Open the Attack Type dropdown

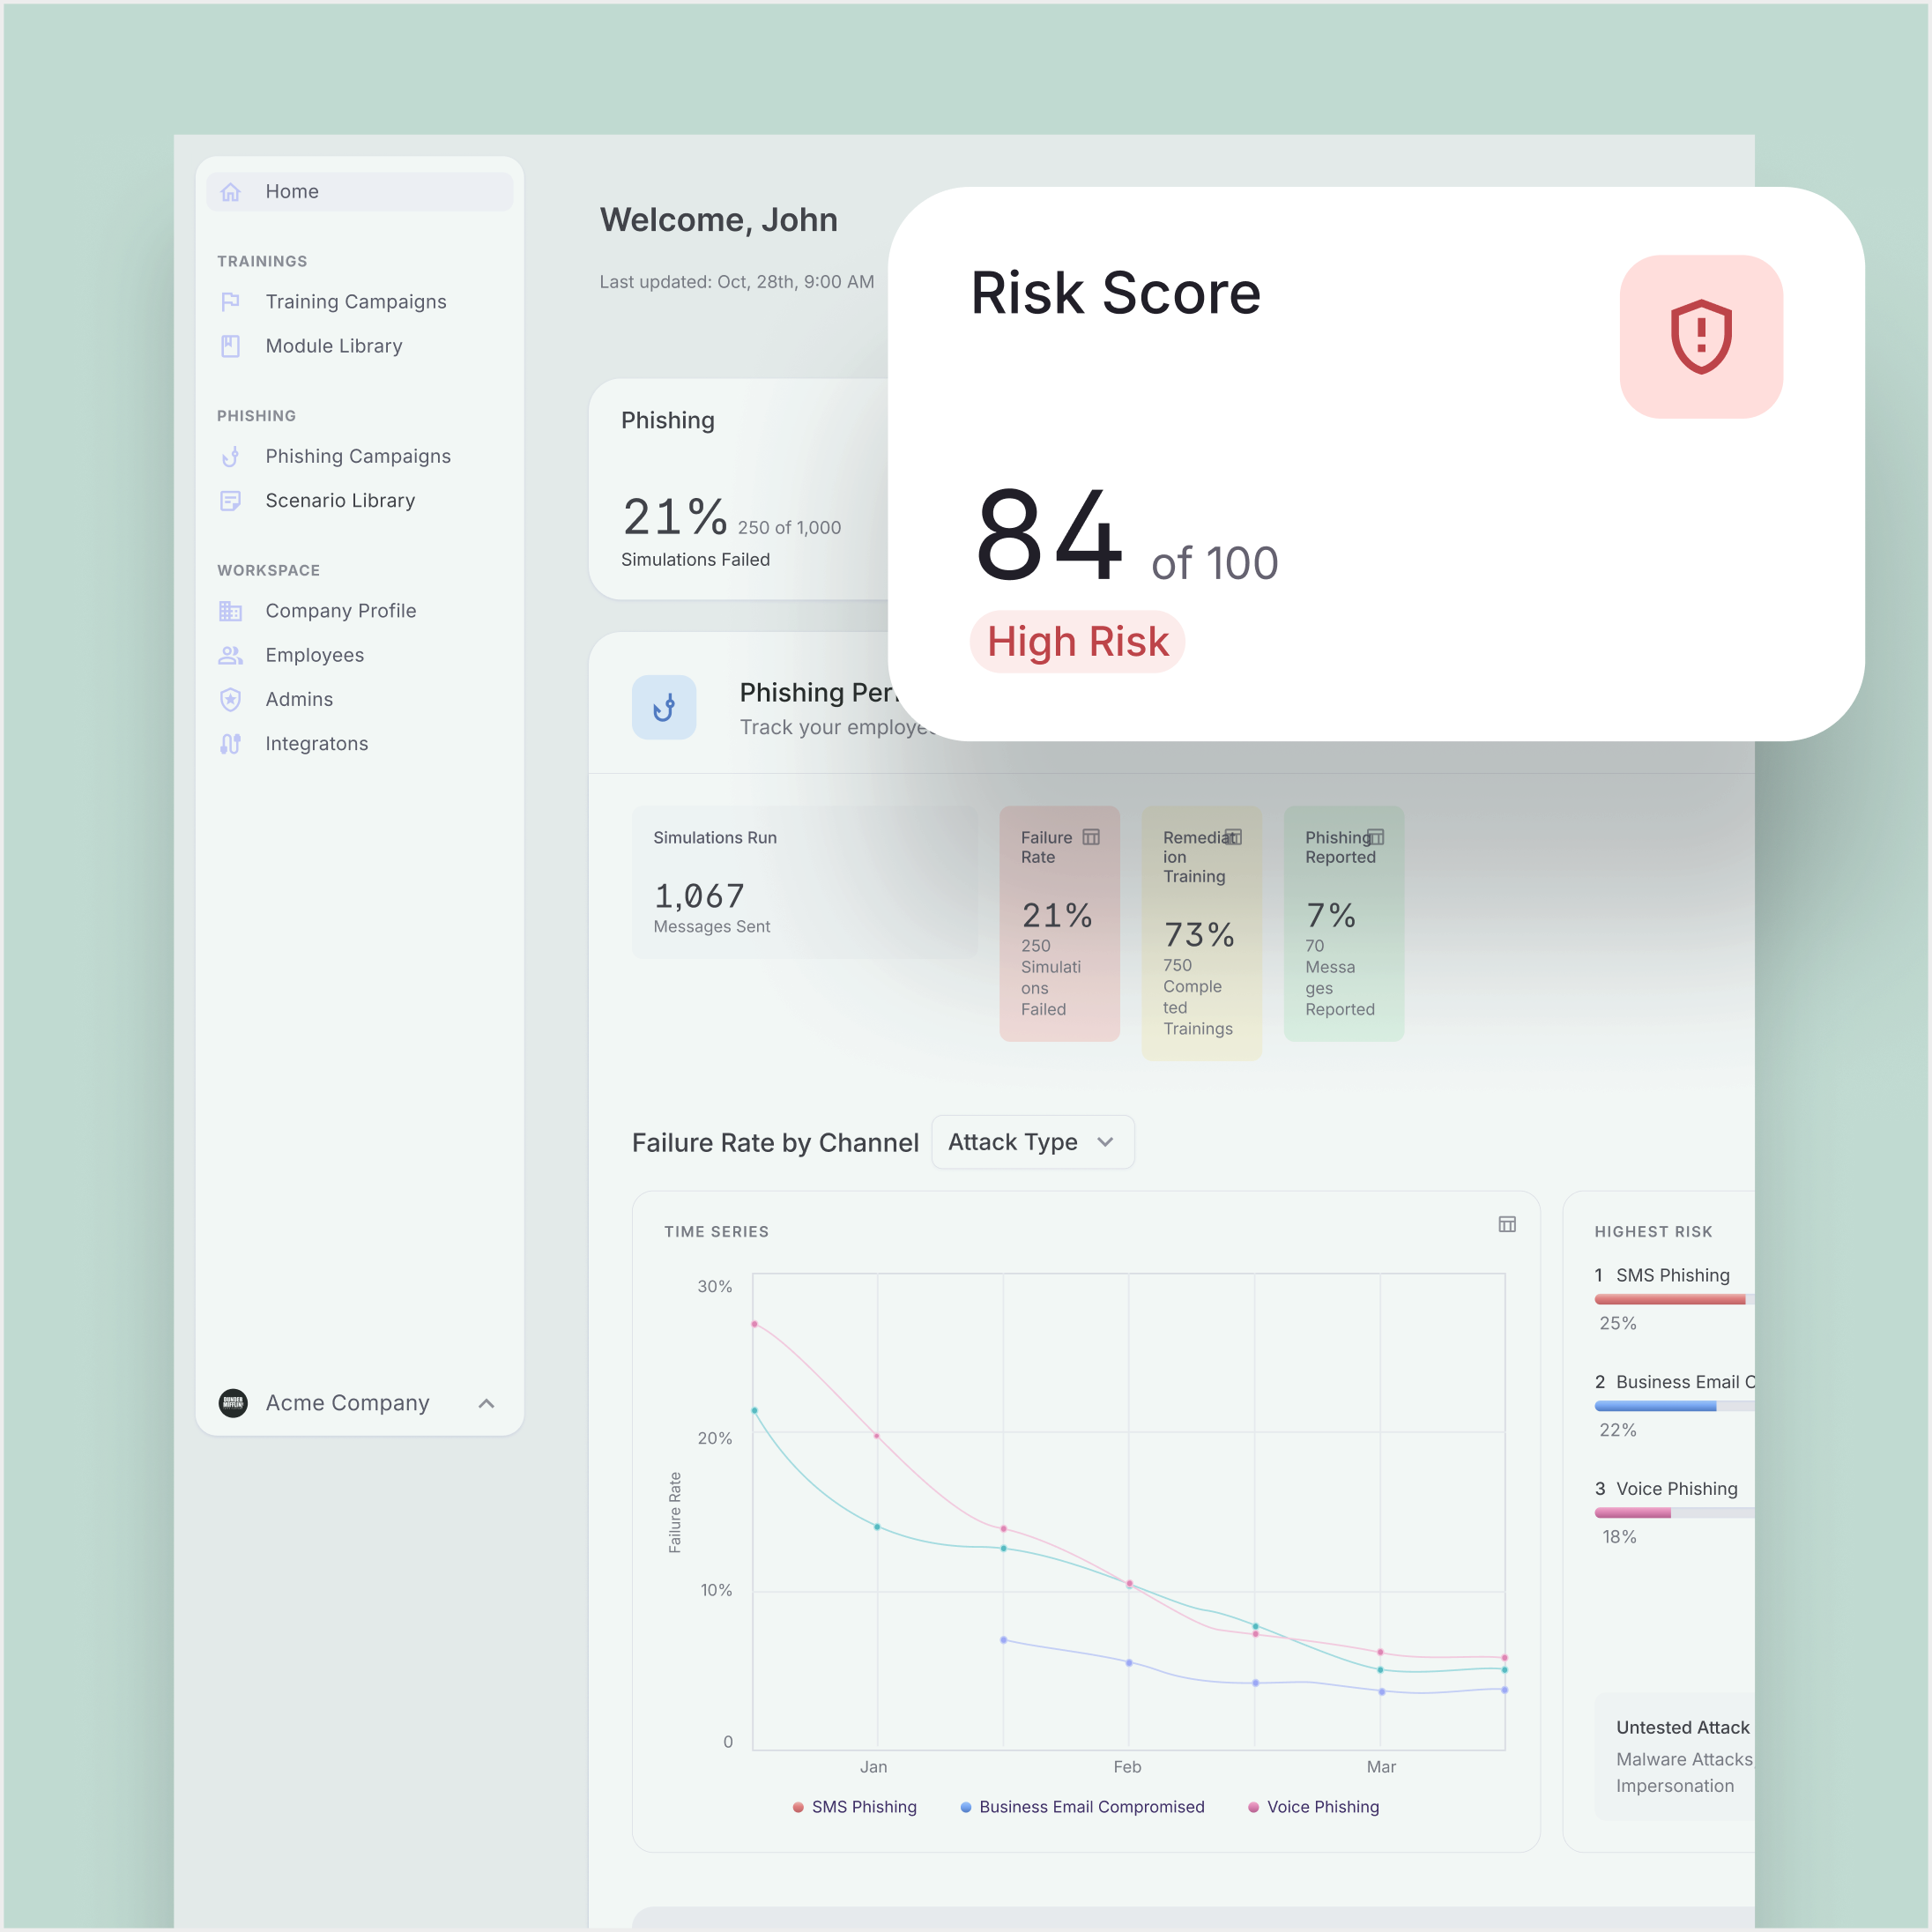[1032, 1142]
